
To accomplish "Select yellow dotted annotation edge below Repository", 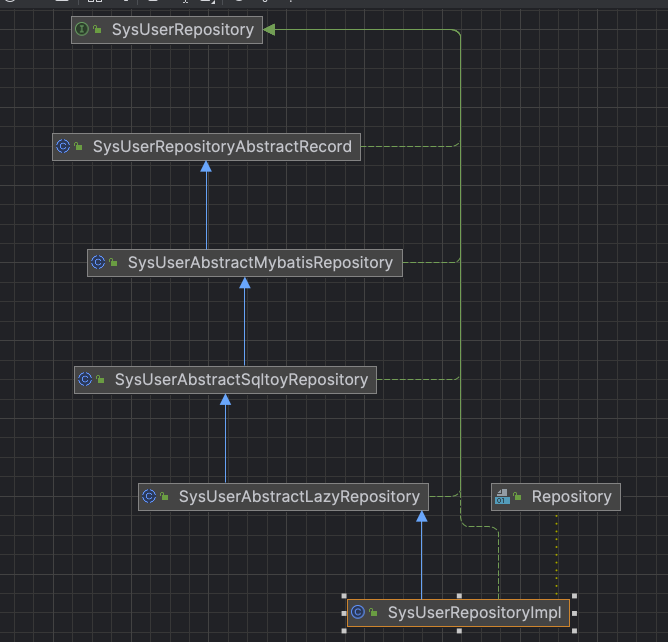I will click(556, 555).
